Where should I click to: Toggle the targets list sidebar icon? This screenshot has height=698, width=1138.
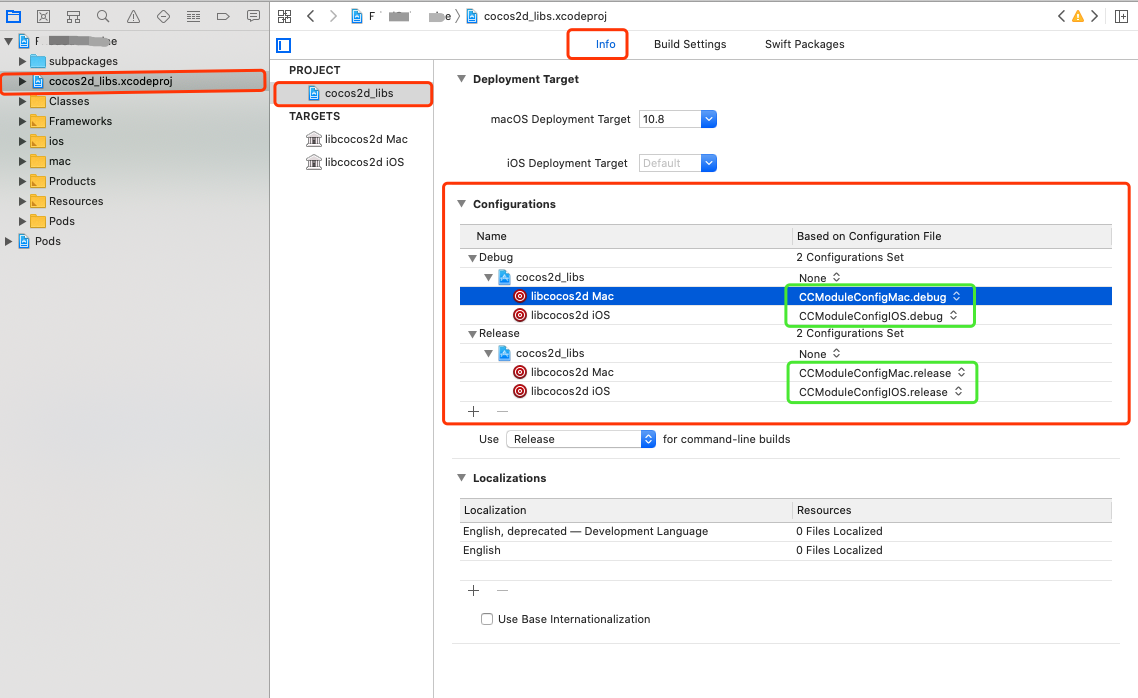point(284,46)
